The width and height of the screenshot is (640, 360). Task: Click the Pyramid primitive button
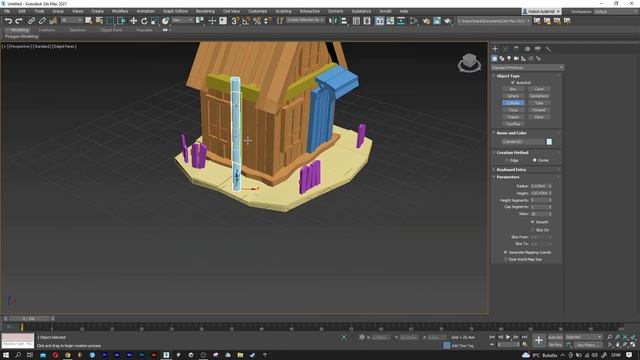(x=539, y=110)
